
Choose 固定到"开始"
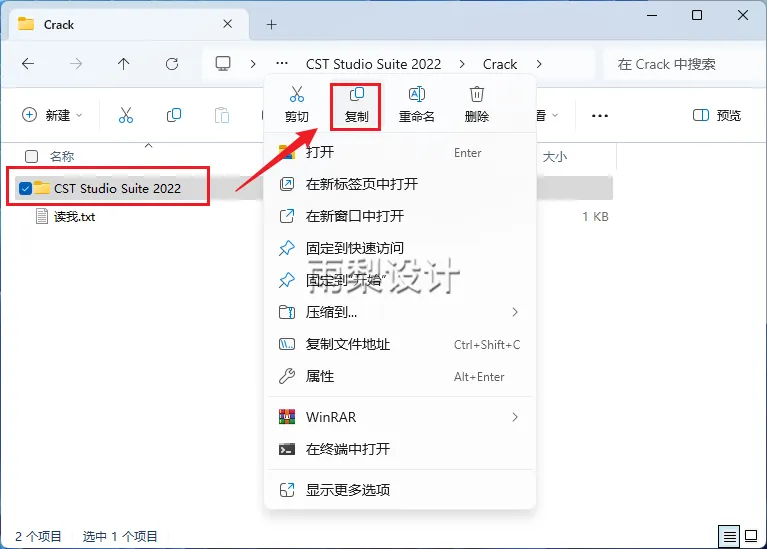tap(399, 280)
